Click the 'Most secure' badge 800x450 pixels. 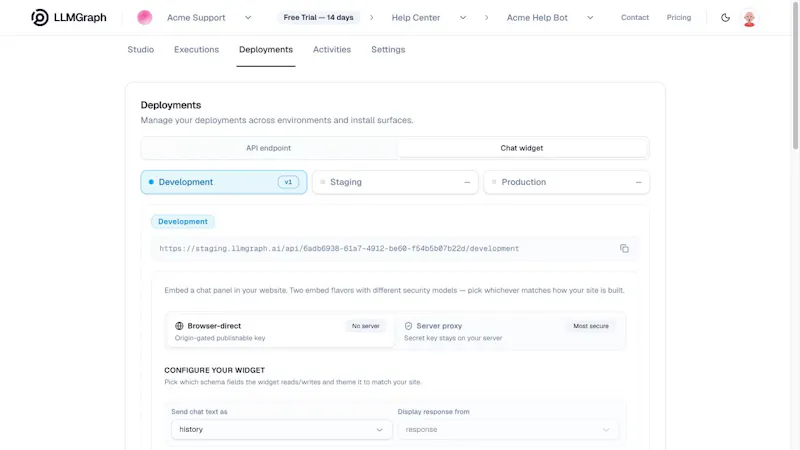(x=591, y=326)
